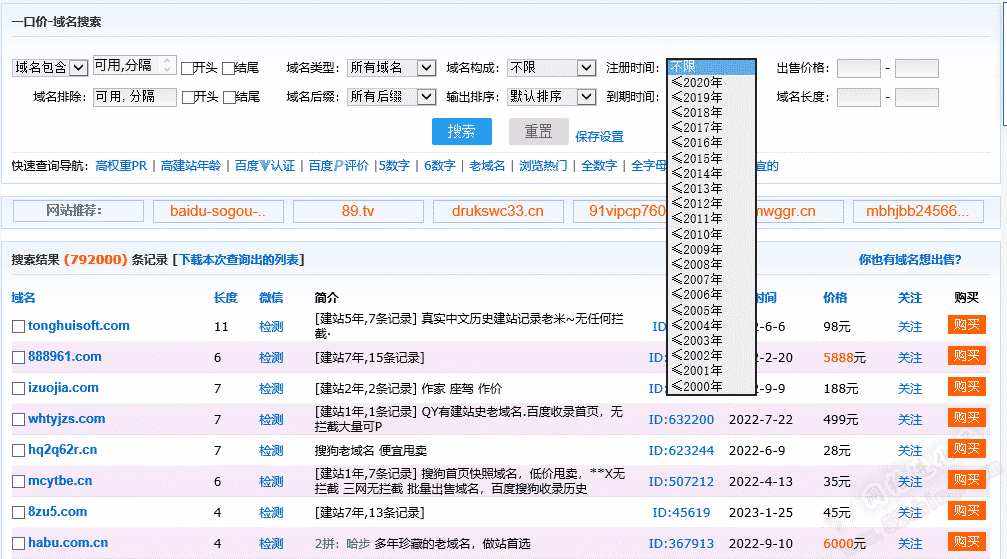Pick ≤2015年 from the registration year list
The image size is (1007, 559).
click(x=712, y=158)
